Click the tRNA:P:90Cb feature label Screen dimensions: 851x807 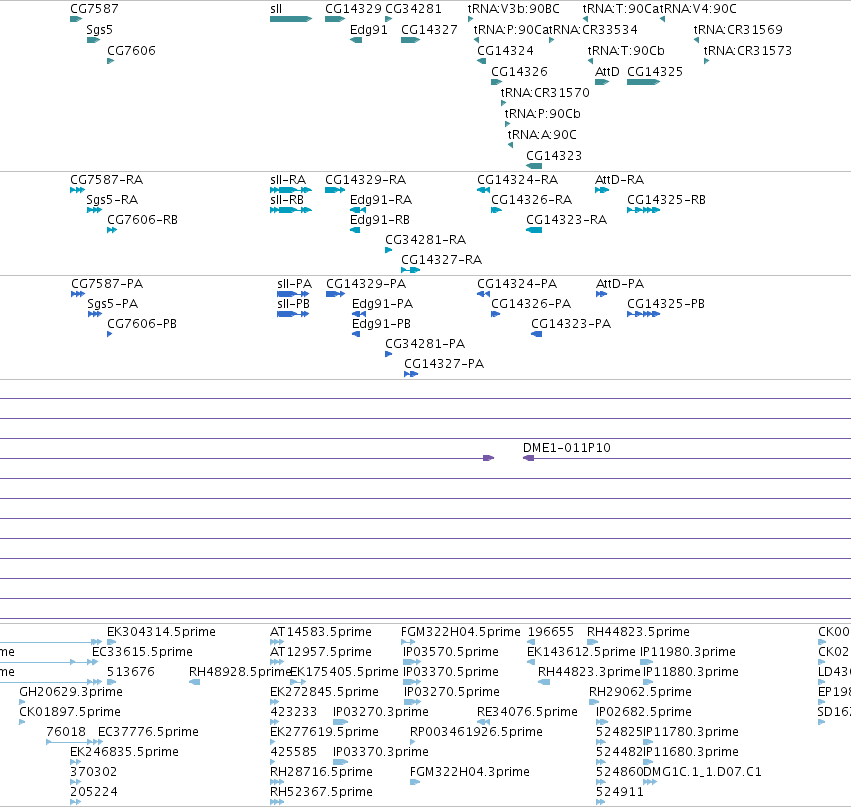pos(543,113)
